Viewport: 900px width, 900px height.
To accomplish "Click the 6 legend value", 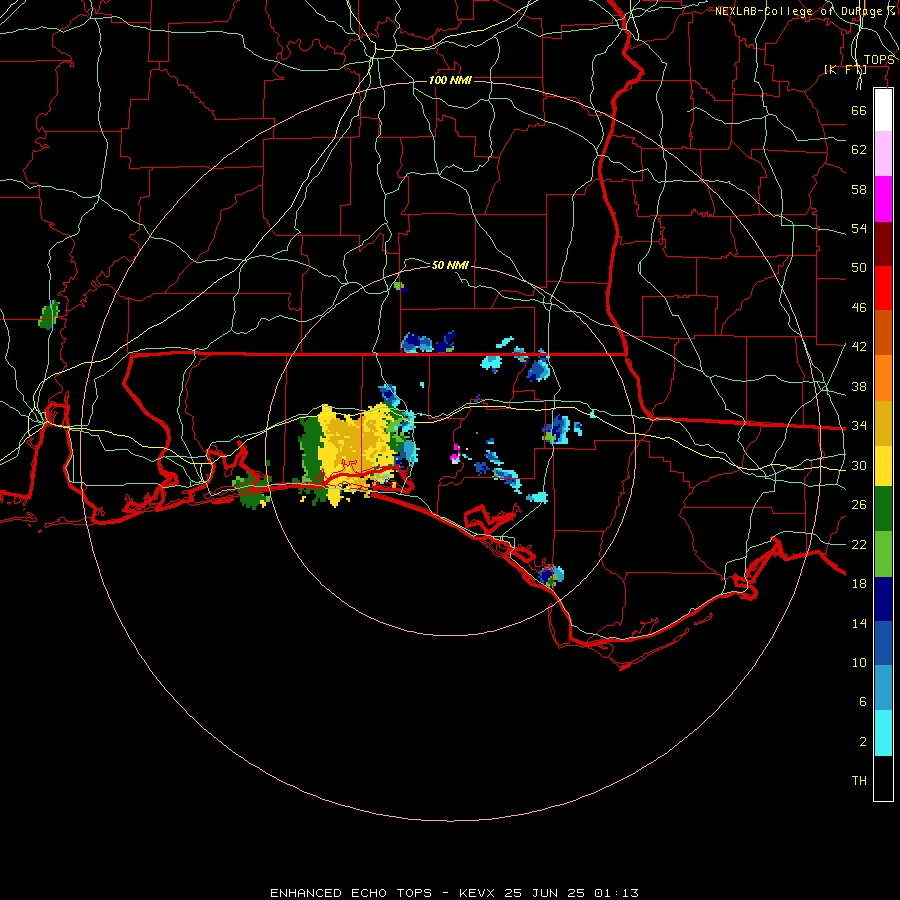I will [863, 701].
